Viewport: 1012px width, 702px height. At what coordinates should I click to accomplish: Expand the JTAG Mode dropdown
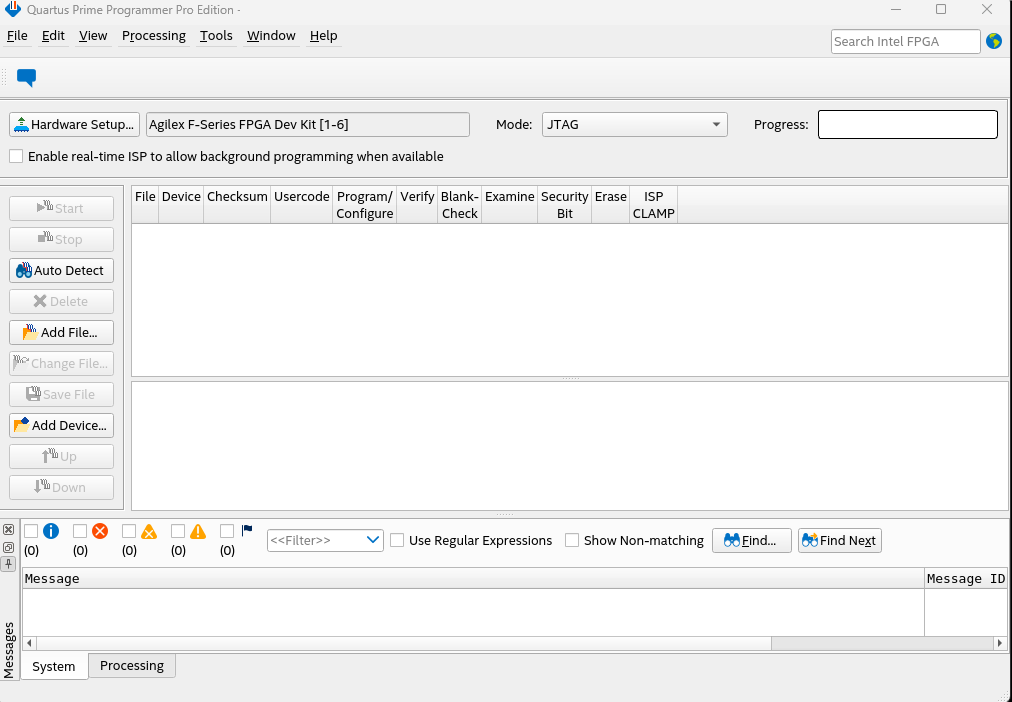pos(634,124)
